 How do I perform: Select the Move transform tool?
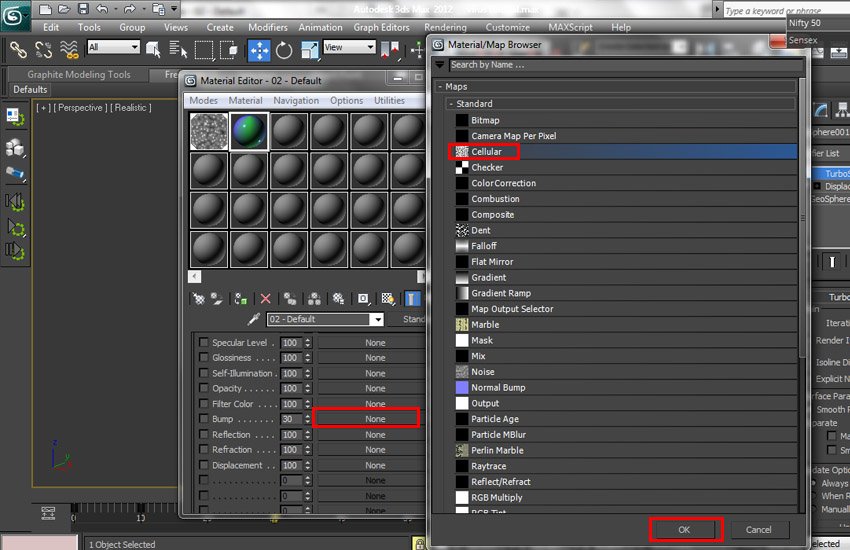tap(258, 49)
